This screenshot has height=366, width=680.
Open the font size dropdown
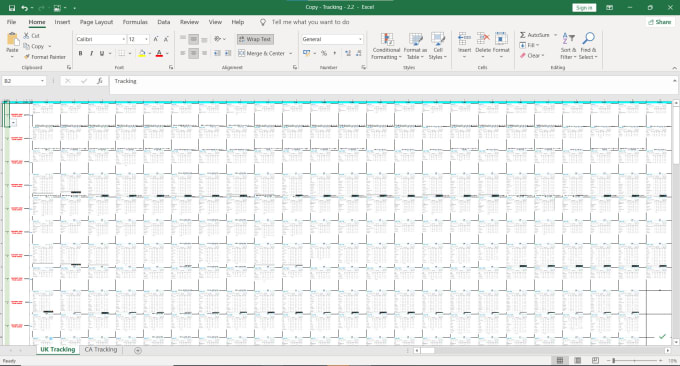click(x=146, y=39)
